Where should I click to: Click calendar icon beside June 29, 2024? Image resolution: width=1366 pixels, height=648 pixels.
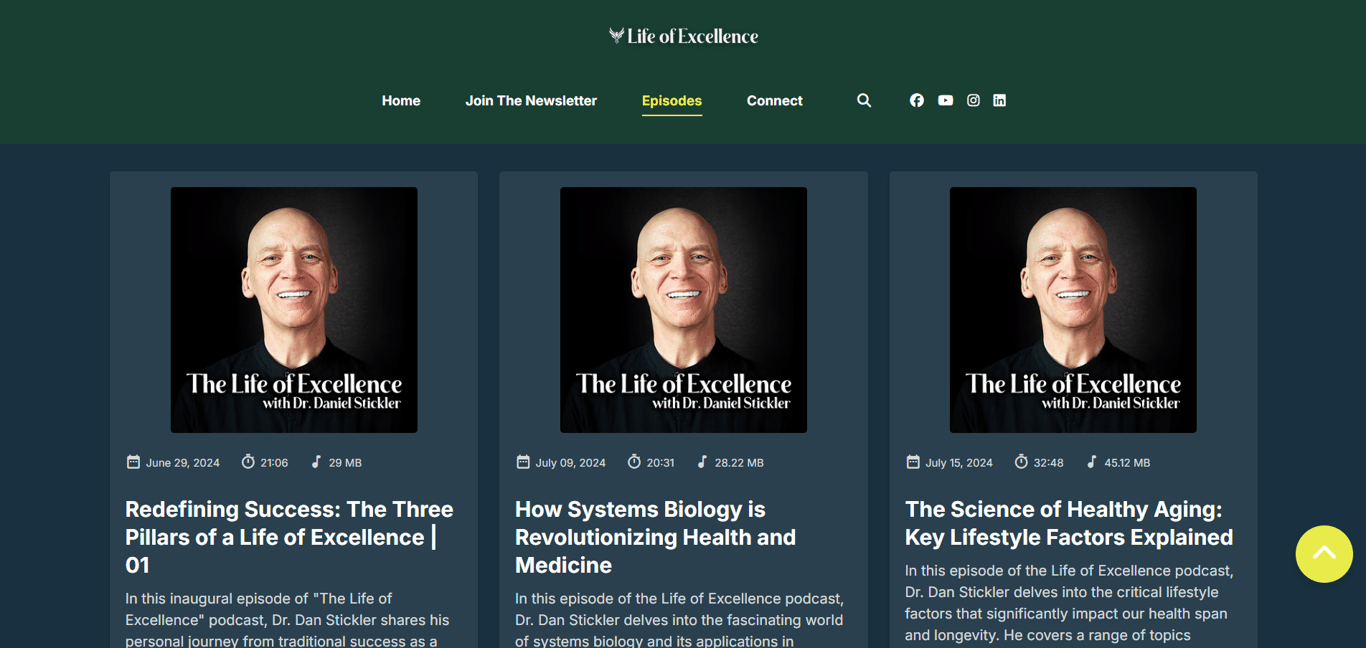click(x=133, y=462)
